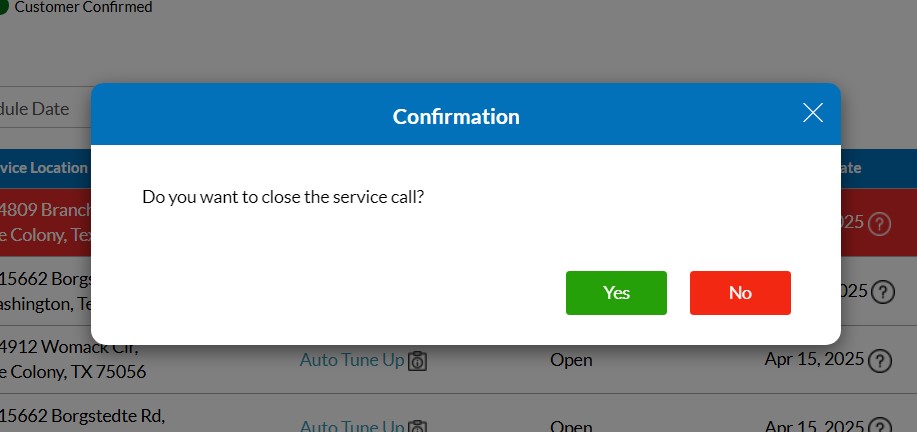Click timer icon in the 4912 Womack Cir row
The width and height of the screenshot is (917, 432).
click(x=418, y=361)
